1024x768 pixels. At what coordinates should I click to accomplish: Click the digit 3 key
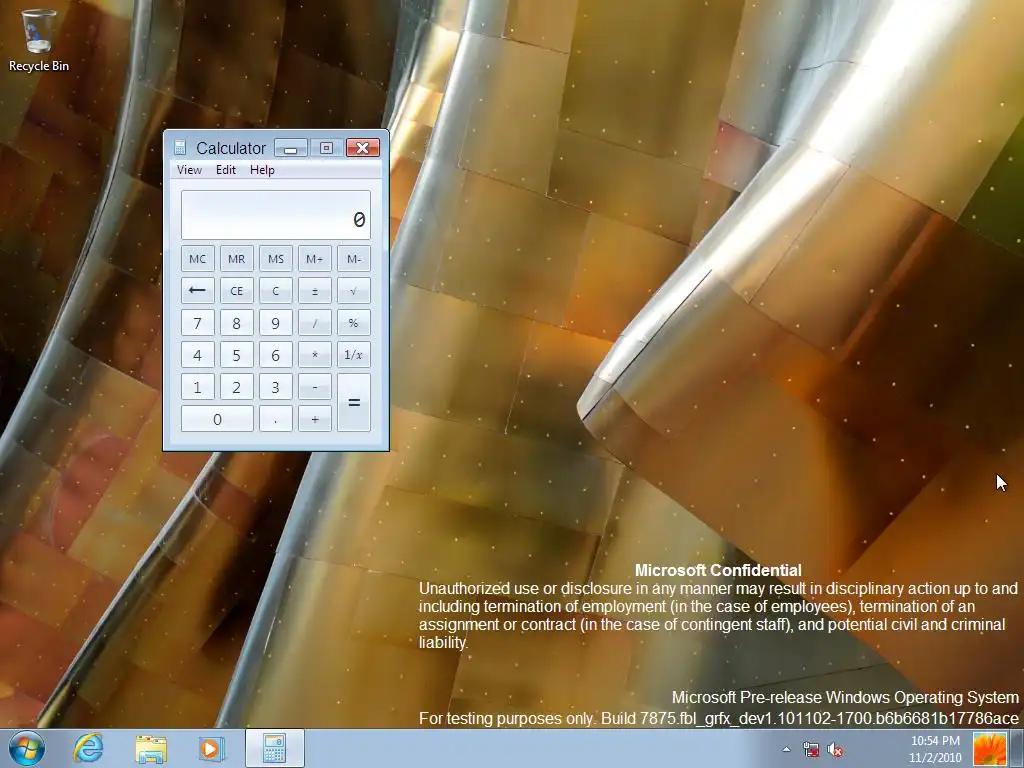click(x=276, y=387)
